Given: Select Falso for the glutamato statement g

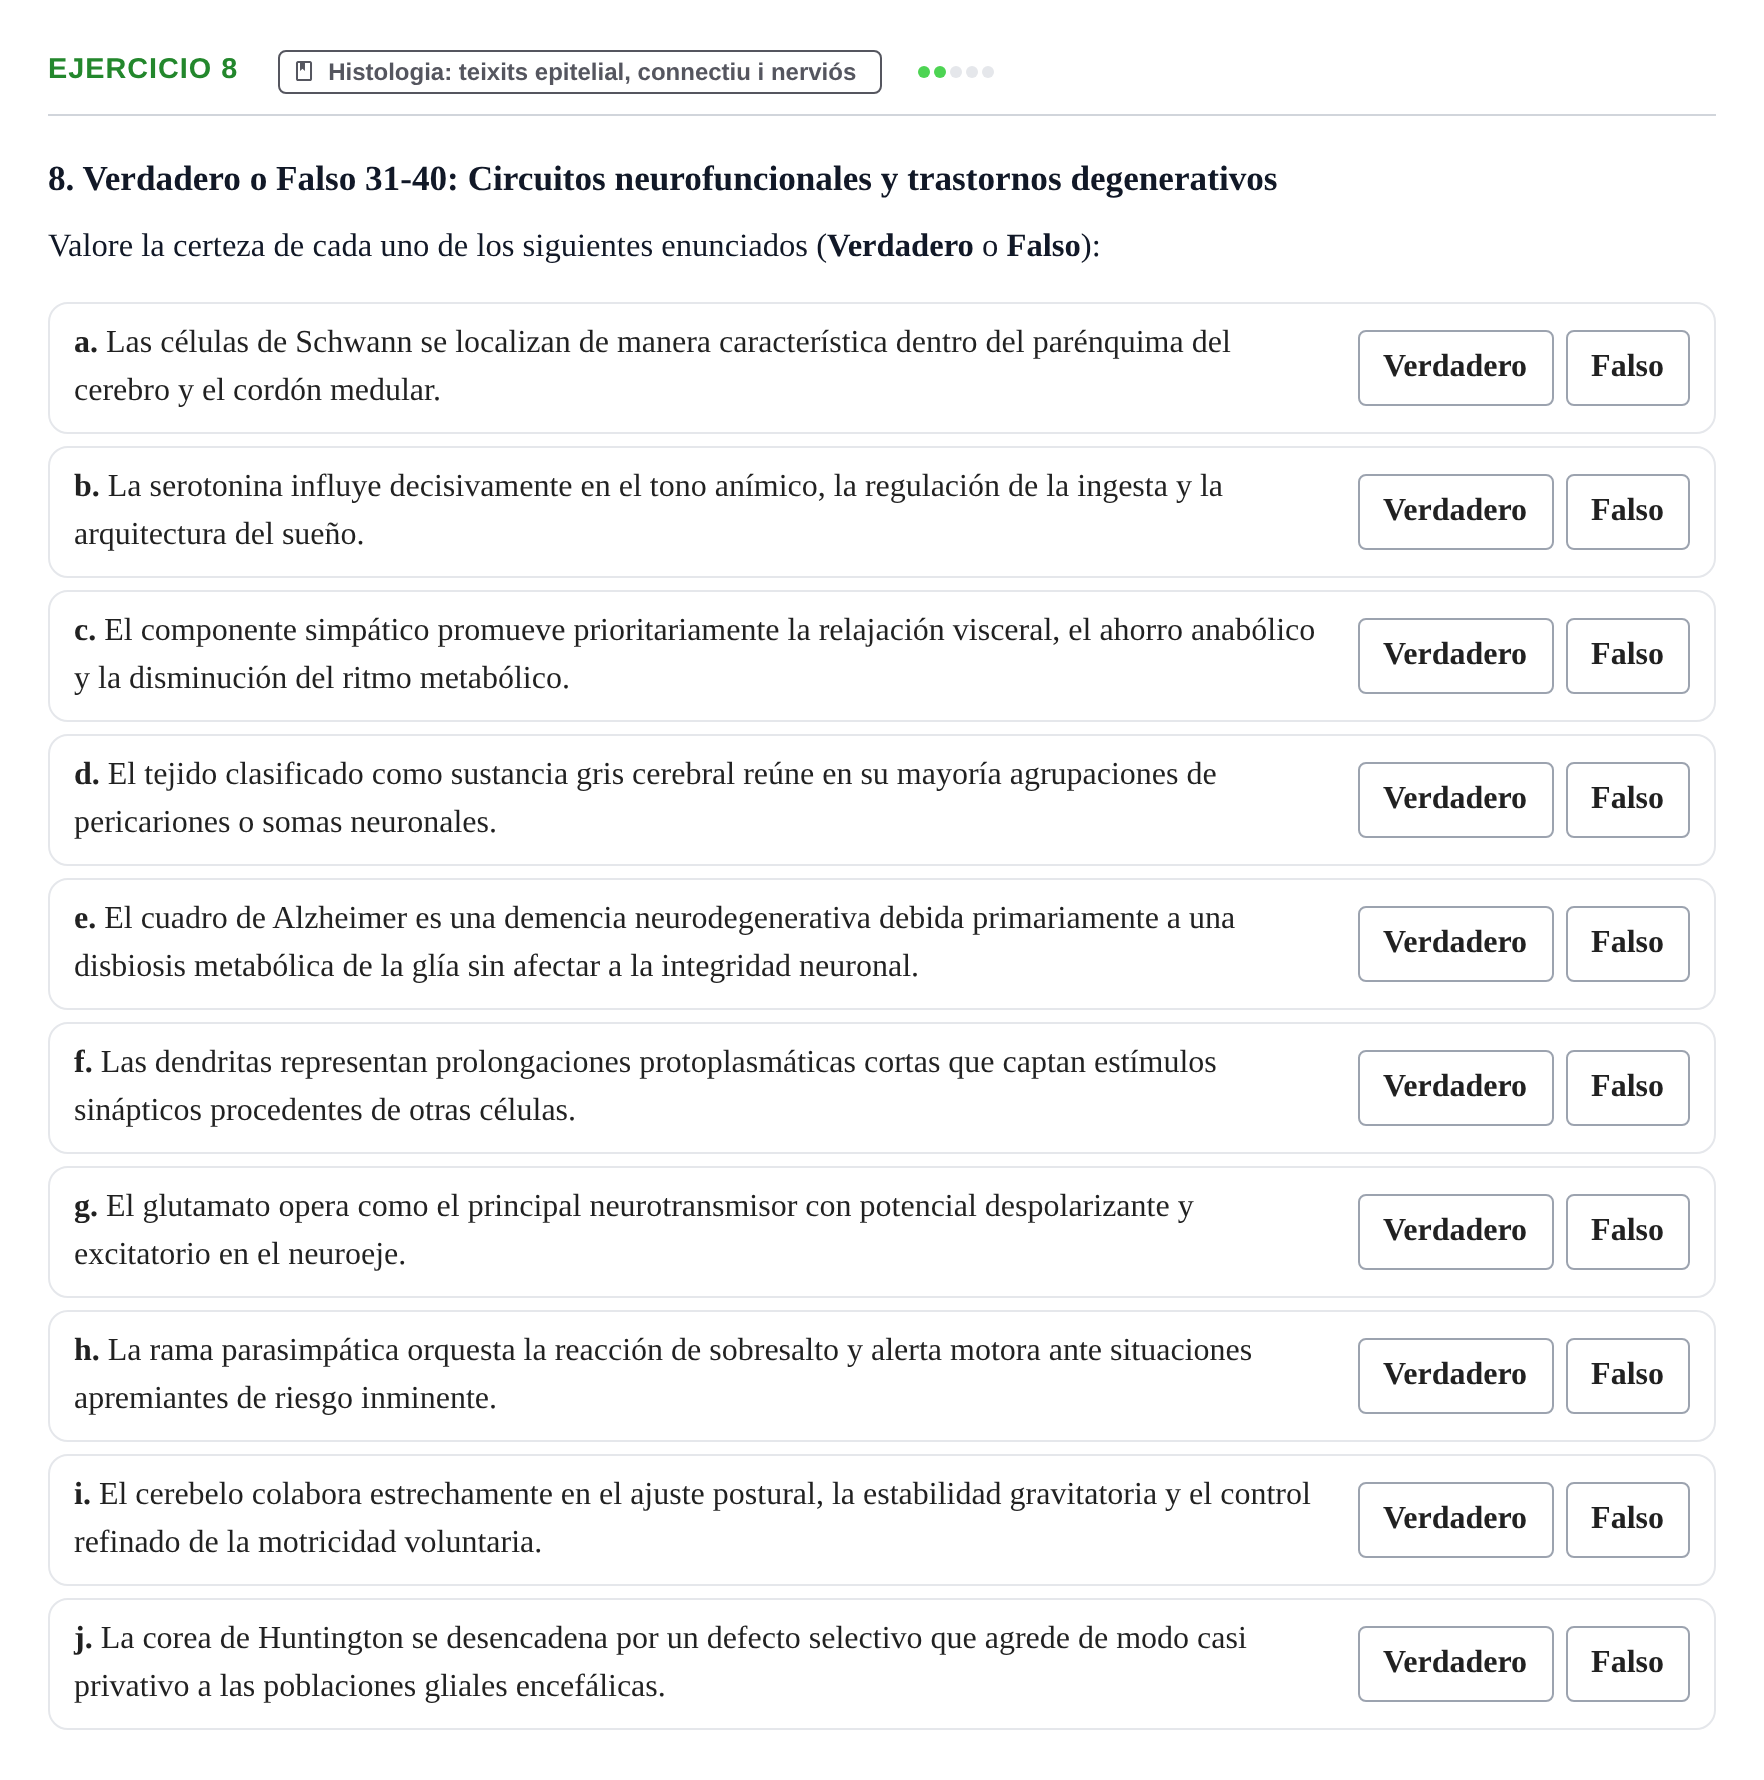Looking at the screenshot, I should tap(1627, 1232).
